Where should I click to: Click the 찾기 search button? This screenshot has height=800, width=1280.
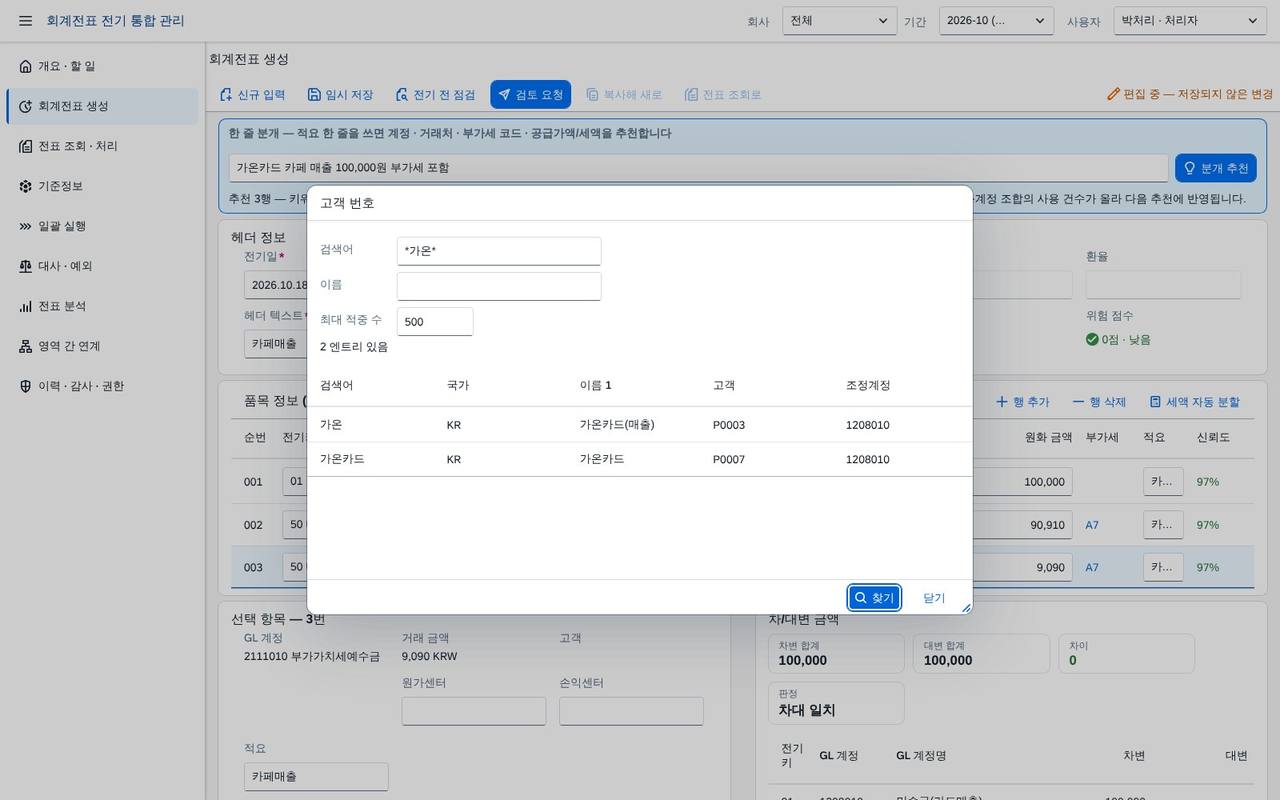pos(874,598)
